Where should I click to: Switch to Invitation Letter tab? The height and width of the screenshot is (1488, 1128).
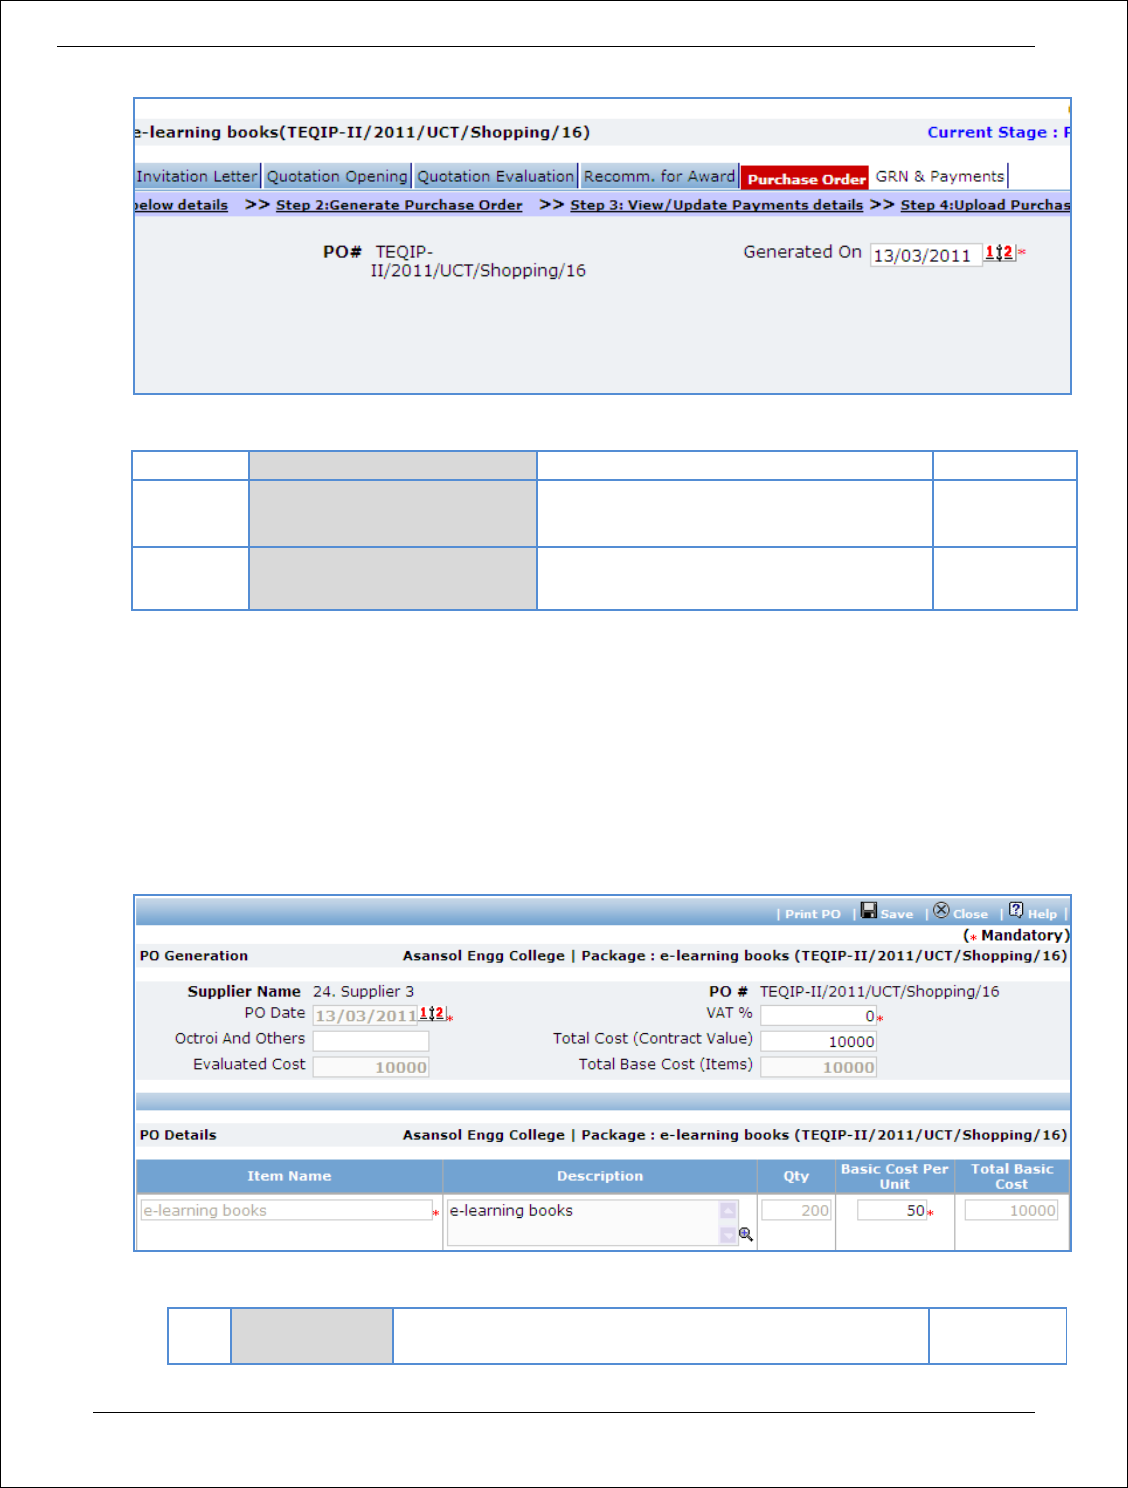(x=197, y=176)
